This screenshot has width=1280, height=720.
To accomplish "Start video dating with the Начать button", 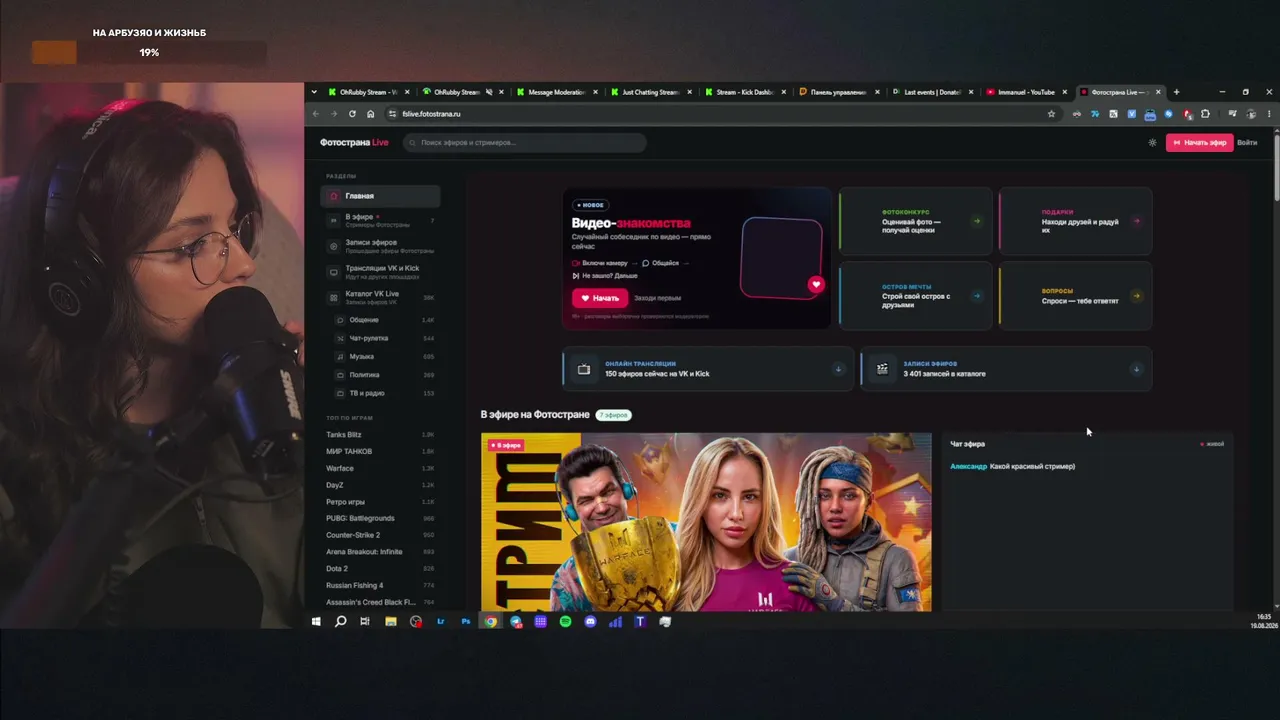I will 600,298.
